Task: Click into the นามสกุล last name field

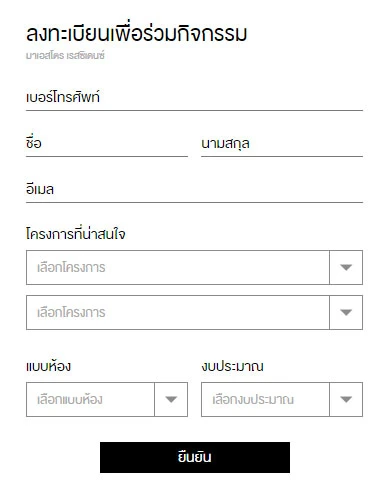Action: pyautogui.click(x=282, y=144)
